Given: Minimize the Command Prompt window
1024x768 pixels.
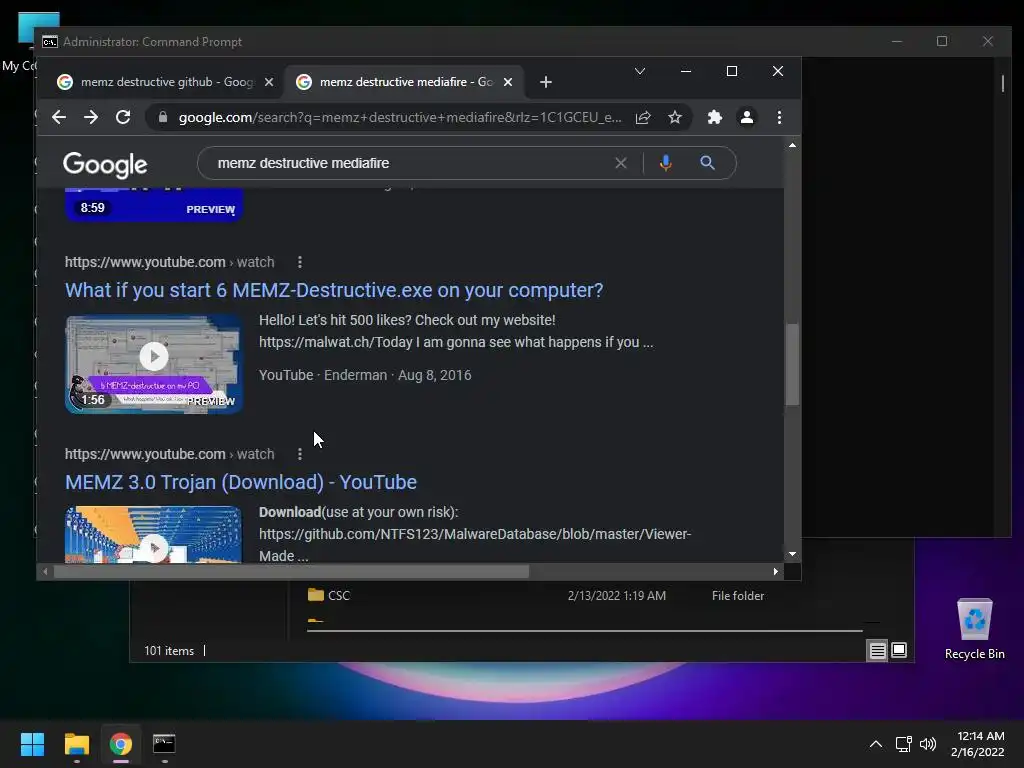Looking at the screenshot, I should pos(897,41).
